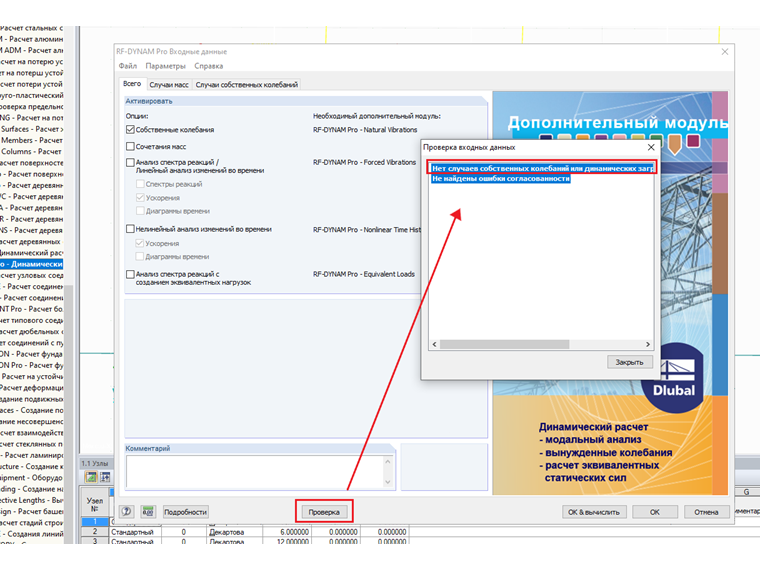This screenshot has height=570, width=760.
Task: Click the left arrow of popup horizontal scrollbar
Action: (x=434, y=344)
